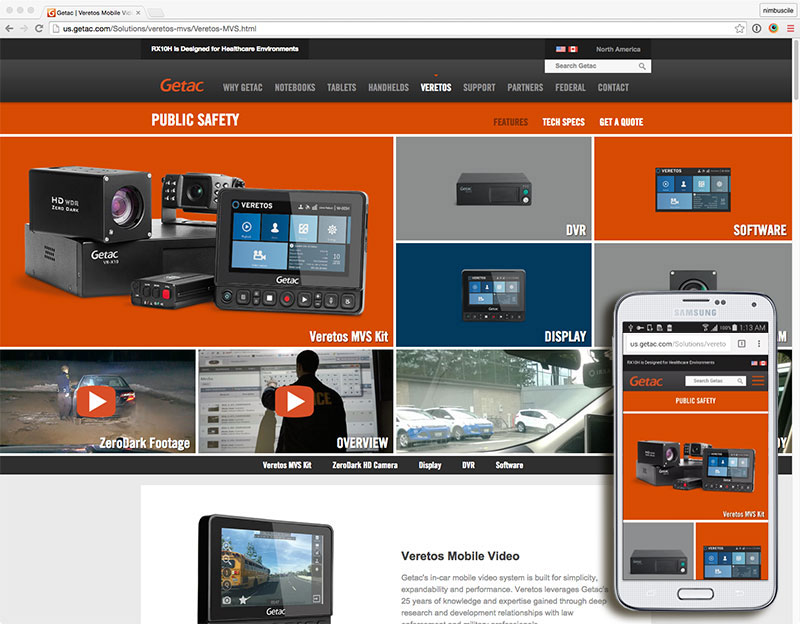Reload the page in the browser
800x624 pixels.
39,29
